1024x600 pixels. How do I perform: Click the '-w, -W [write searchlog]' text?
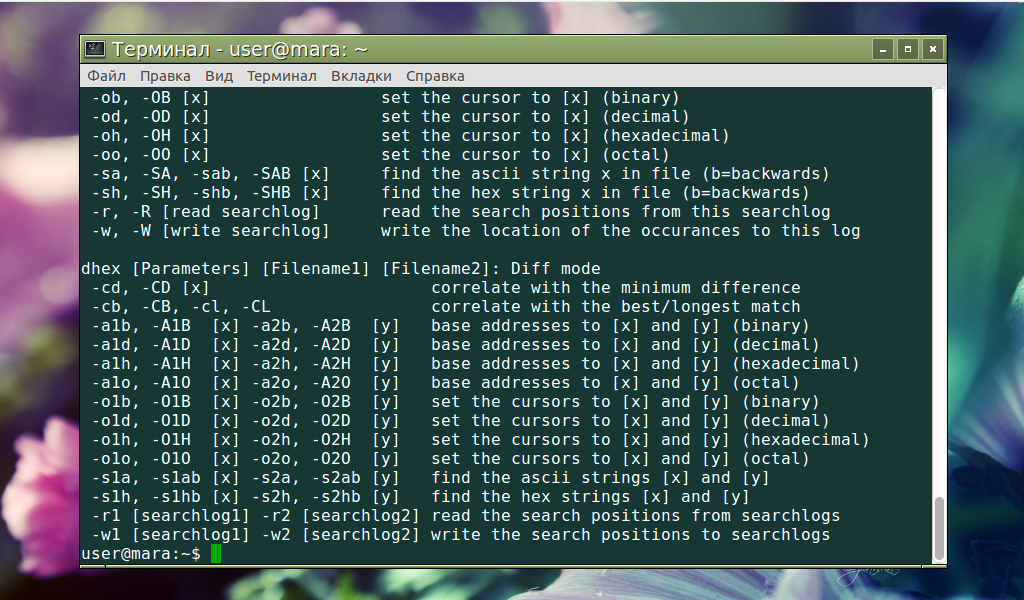210,230
